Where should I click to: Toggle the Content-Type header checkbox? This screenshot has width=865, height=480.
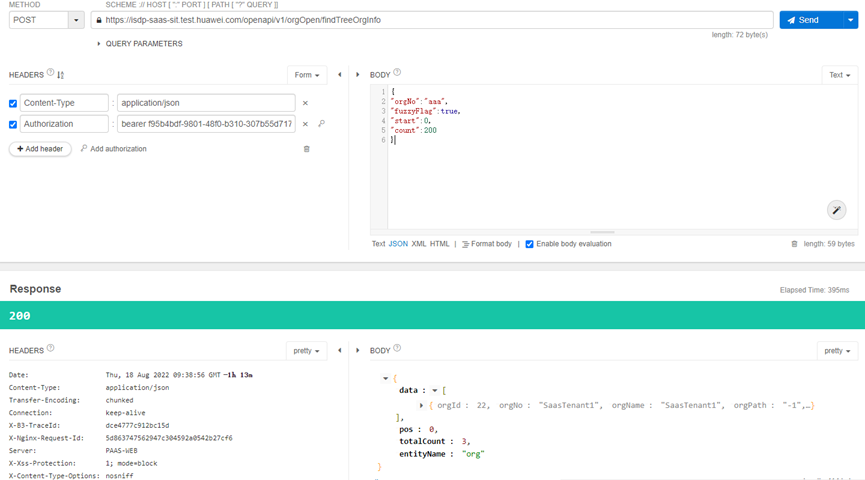click(x=13, y=103)
